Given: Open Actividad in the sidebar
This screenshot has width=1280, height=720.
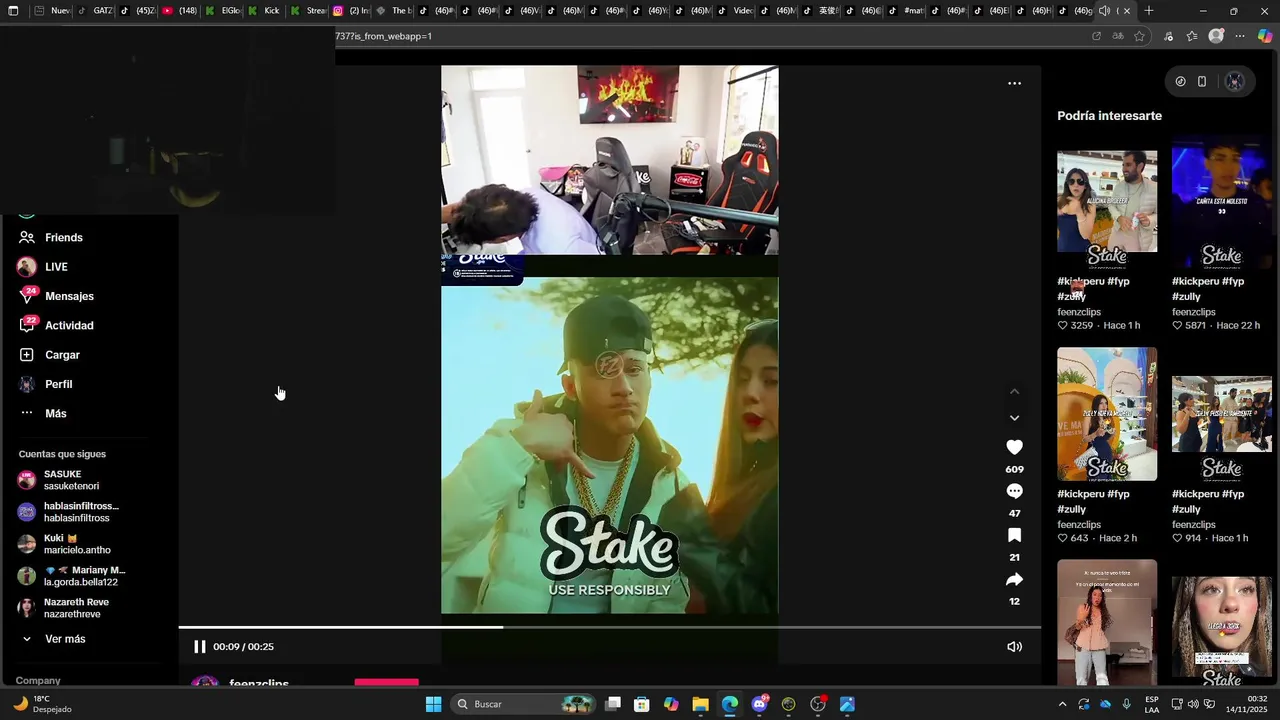Looking at the screenshot, I should (69, 326).
